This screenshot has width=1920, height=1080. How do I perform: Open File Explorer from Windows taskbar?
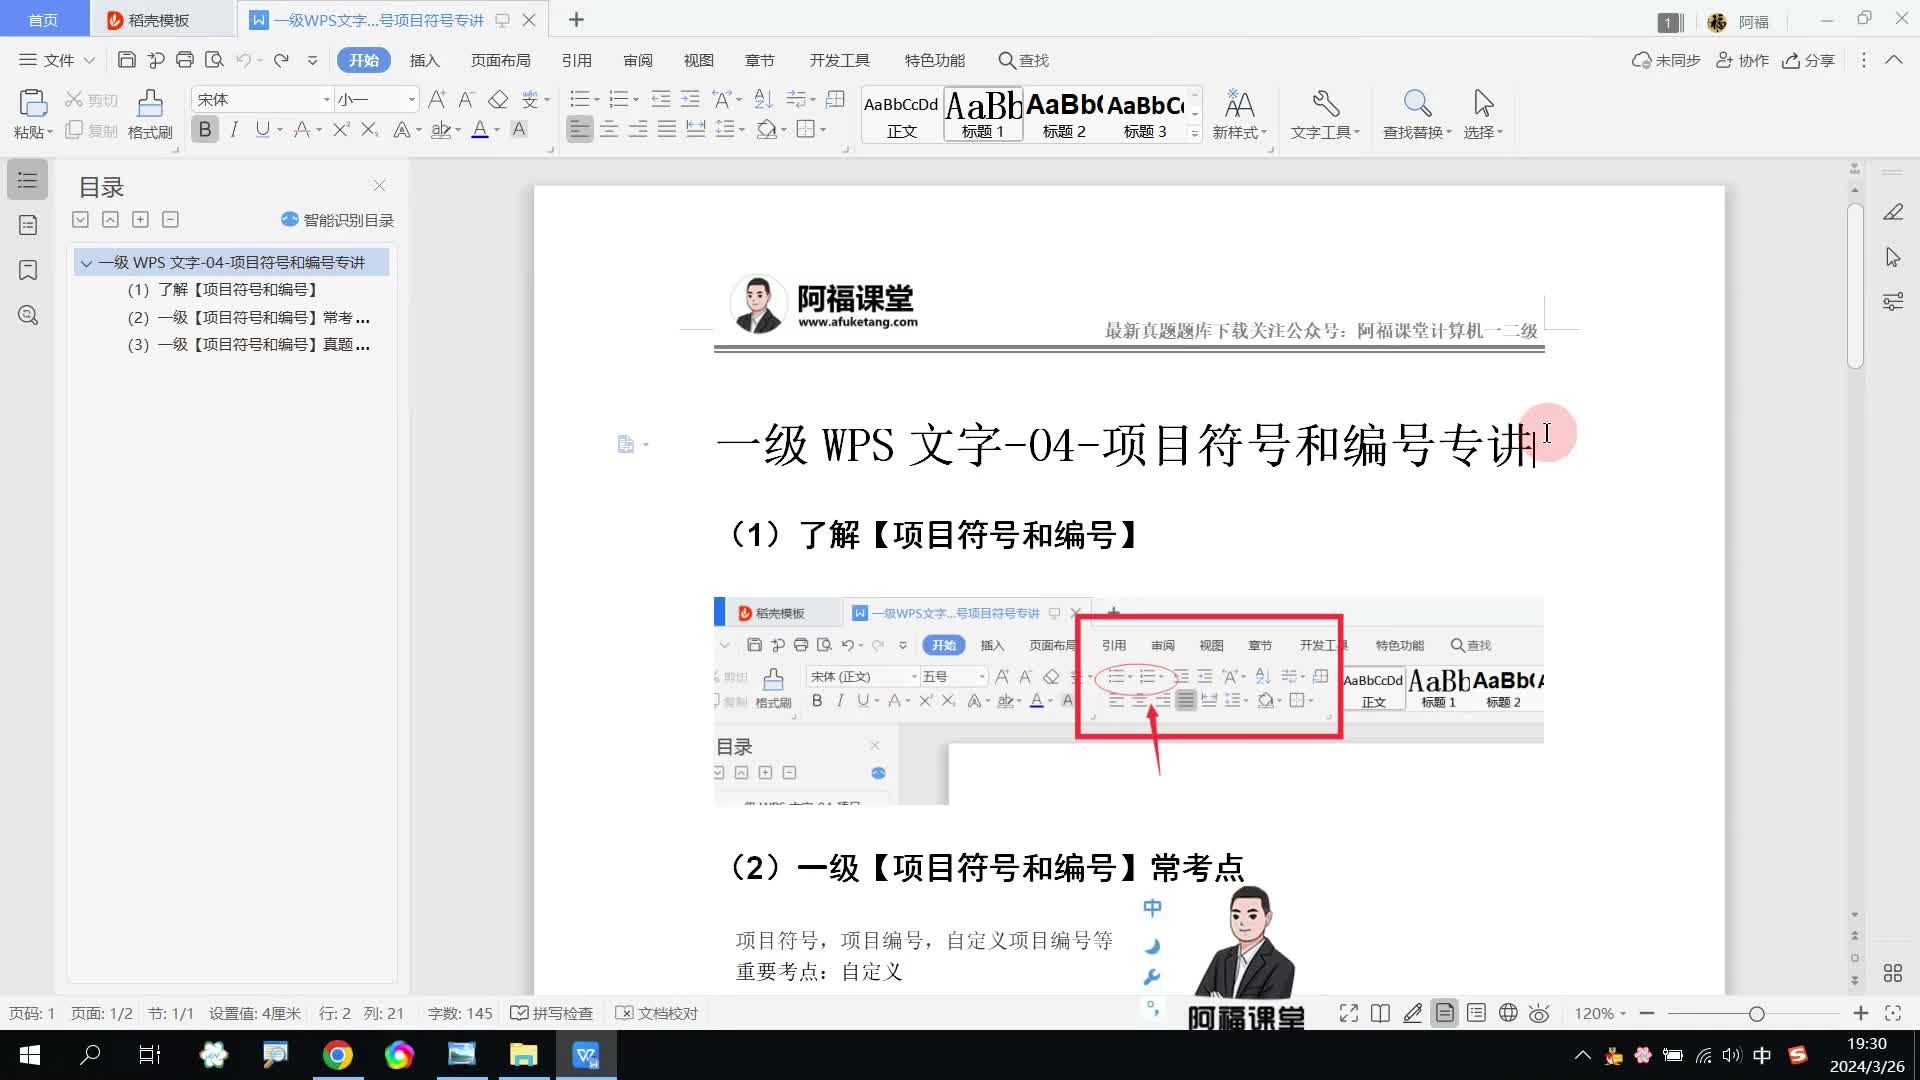(523, 1055)
